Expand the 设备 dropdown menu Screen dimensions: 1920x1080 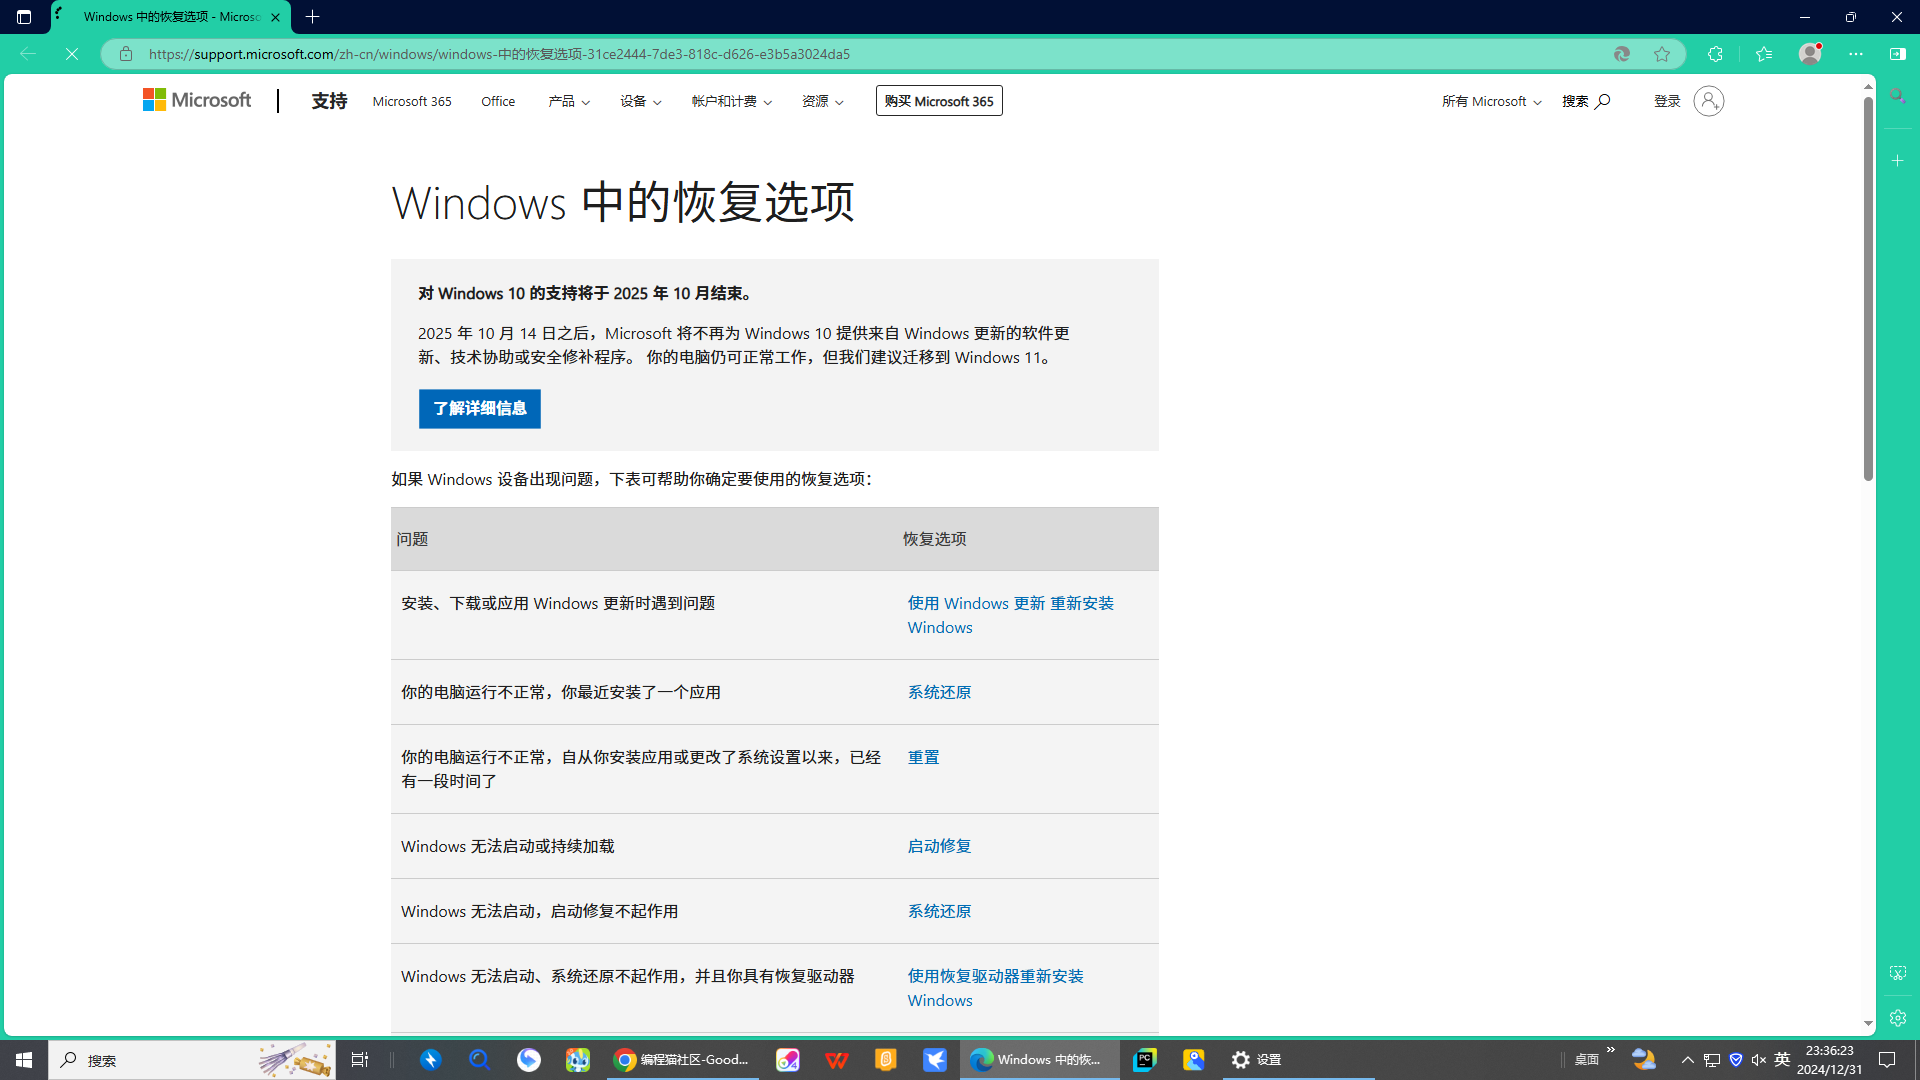[x=641, y=101]
